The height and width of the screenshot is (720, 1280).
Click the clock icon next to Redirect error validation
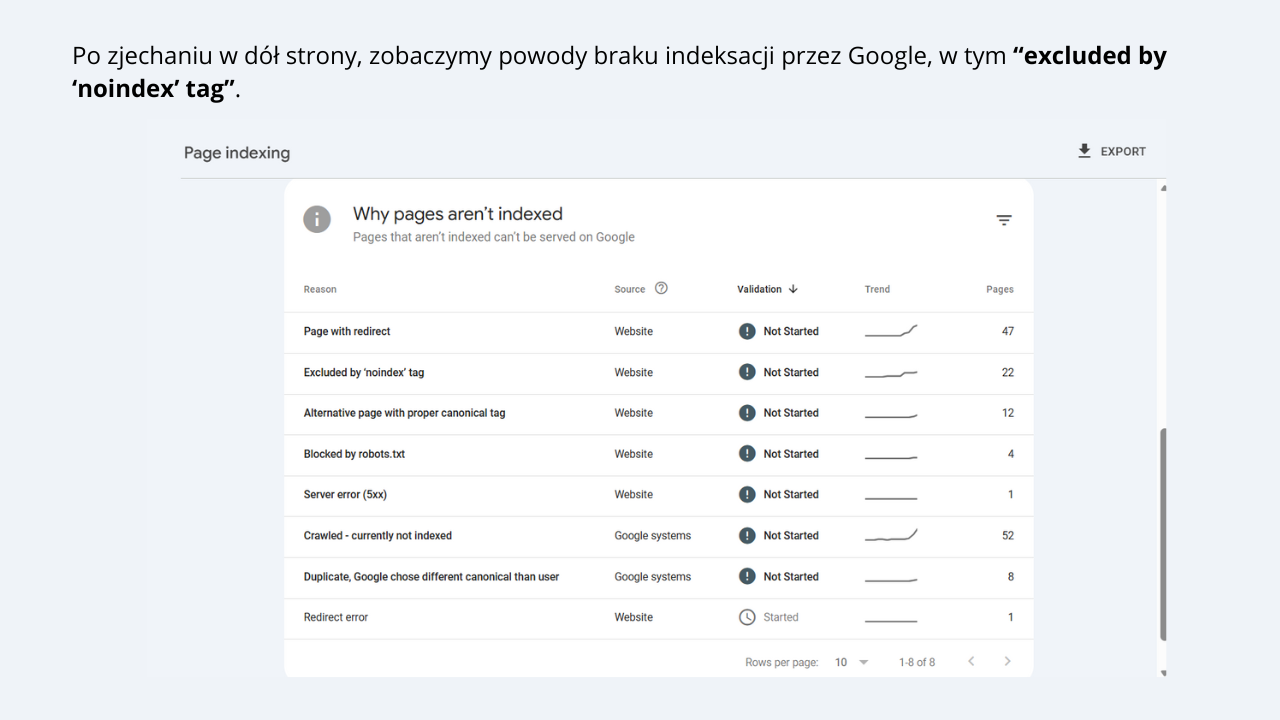[x=746, y=617]
